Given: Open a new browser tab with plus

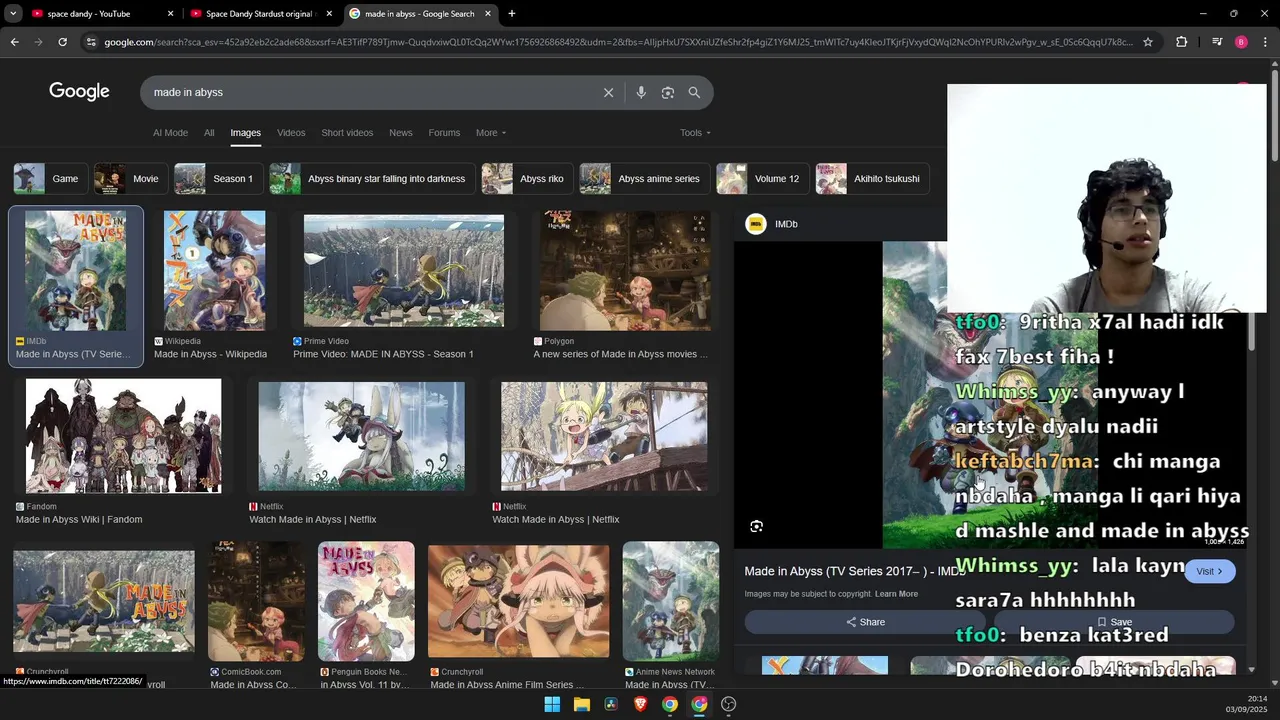Looking at the screenshot, I should pos(512,14).
